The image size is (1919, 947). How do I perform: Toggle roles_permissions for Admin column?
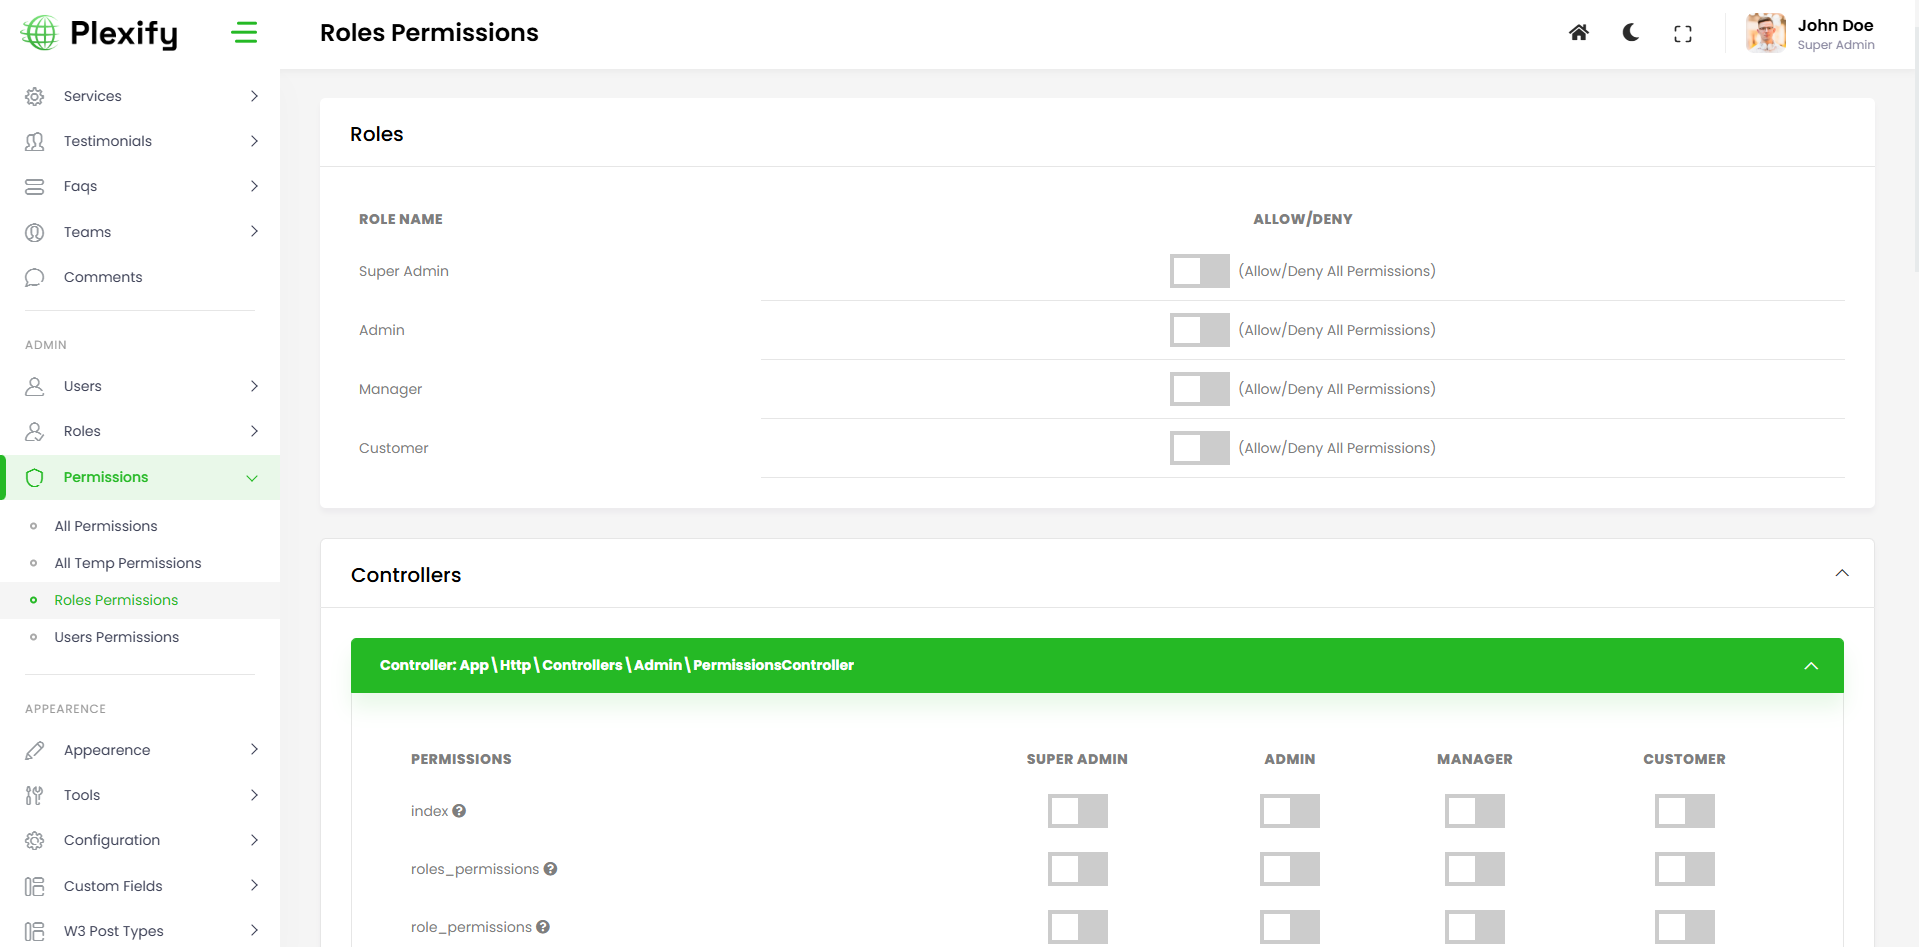(1289, 869)
